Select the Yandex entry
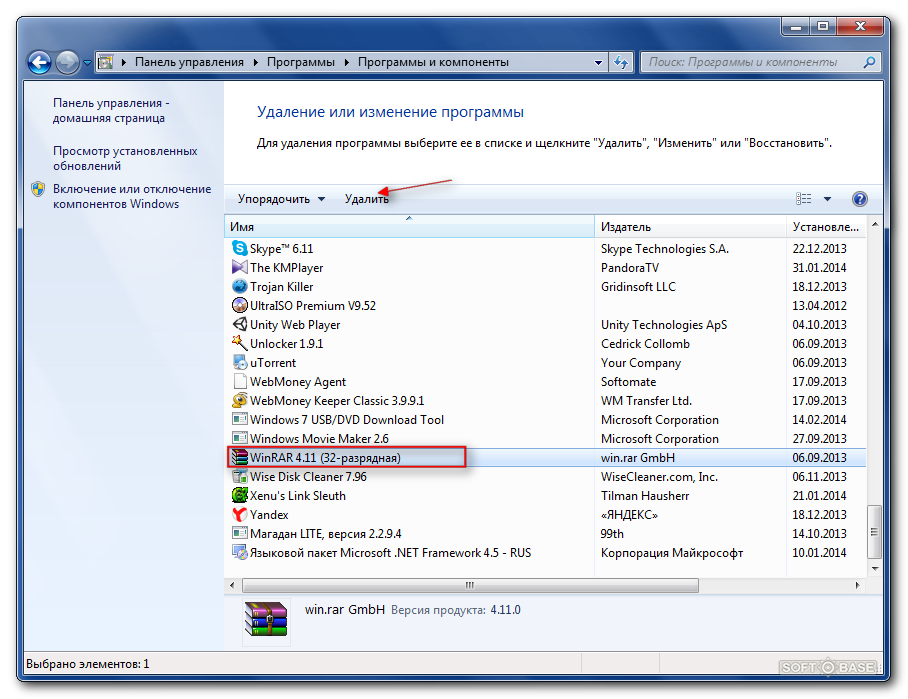 (269, 515)
